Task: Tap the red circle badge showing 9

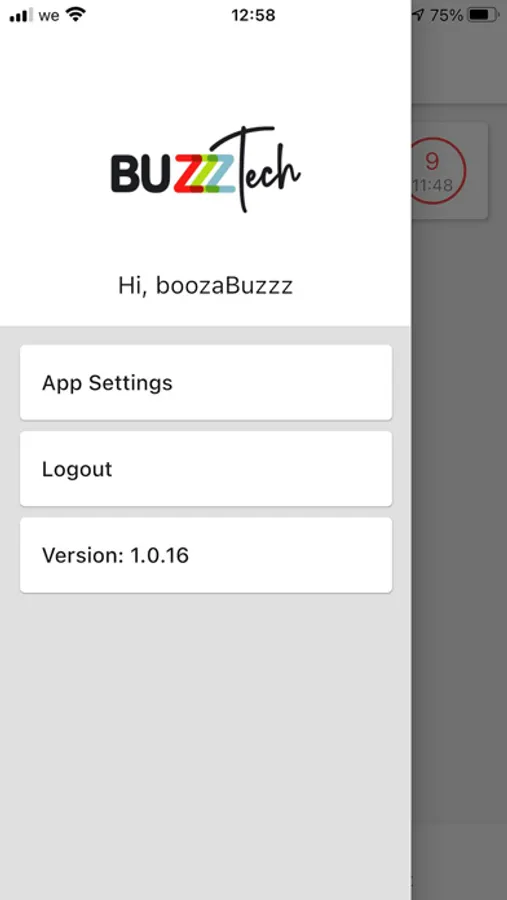Action: 439,170
